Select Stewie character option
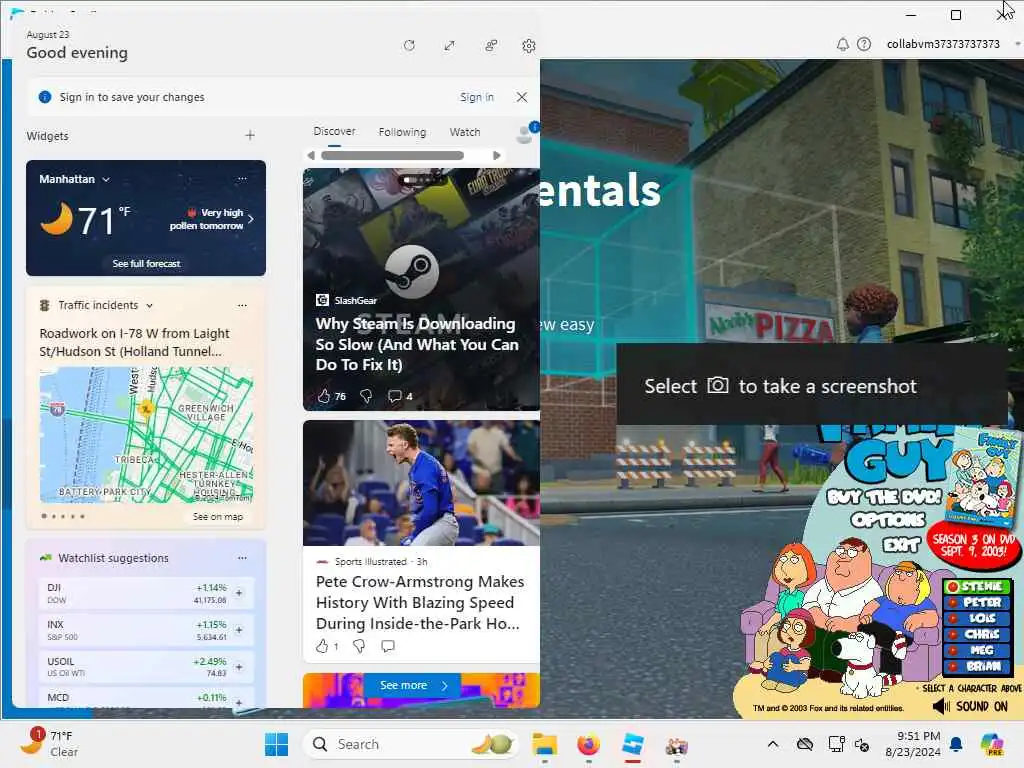Viewport: 1024px width, 768px height. click(977, 586)
